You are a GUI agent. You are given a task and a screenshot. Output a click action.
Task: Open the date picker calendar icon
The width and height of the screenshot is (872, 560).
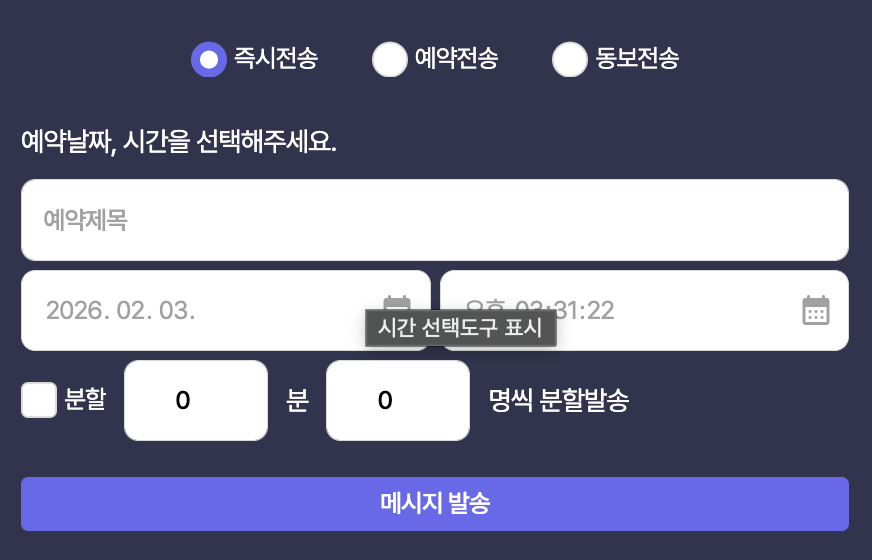click(x=397, y=304)
